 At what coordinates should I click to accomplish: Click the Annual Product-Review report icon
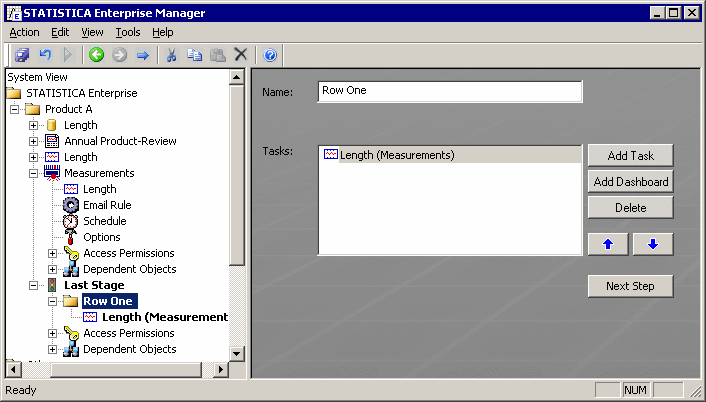click(52, 141)
